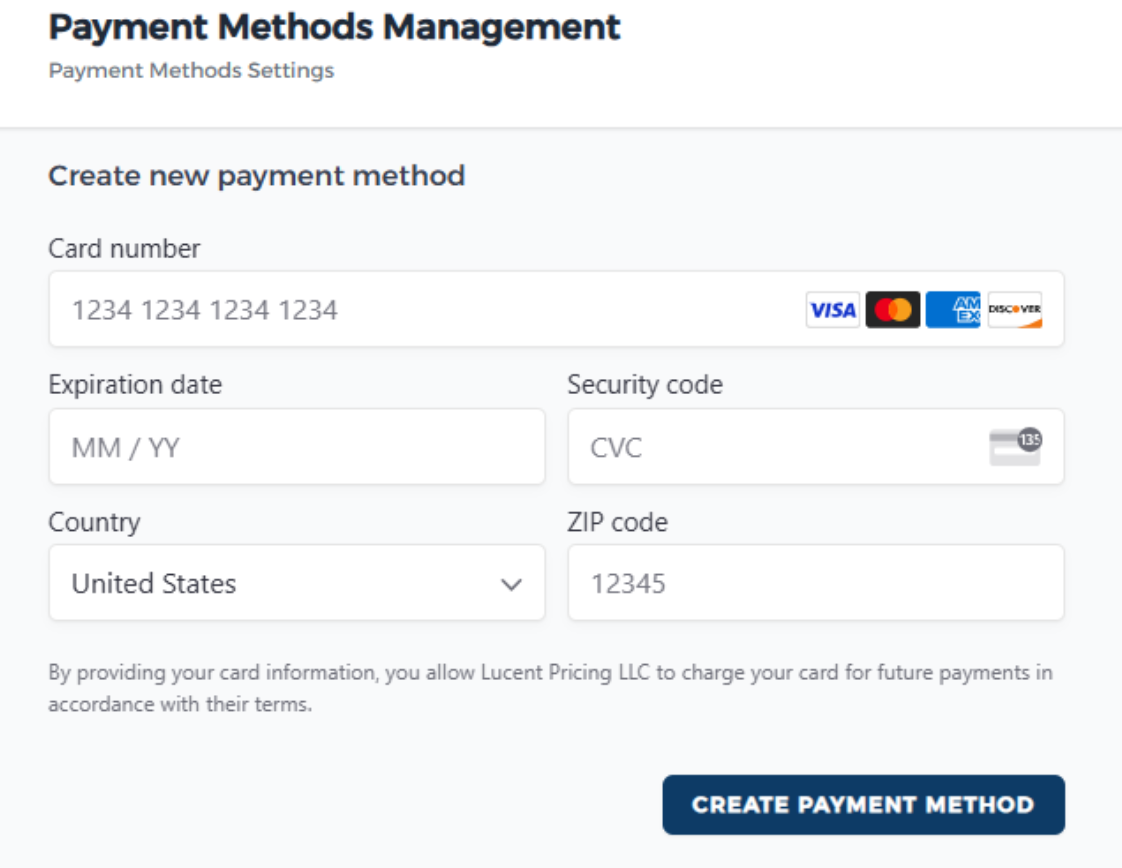Click the Expiration date label

135,384
